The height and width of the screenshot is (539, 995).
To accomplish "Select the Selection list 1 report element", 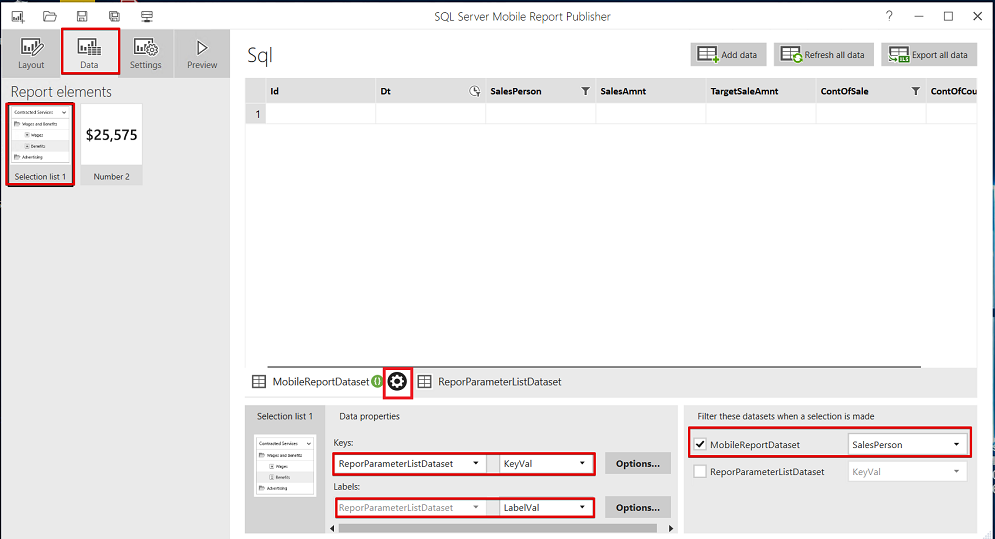I will click(40, 145).
